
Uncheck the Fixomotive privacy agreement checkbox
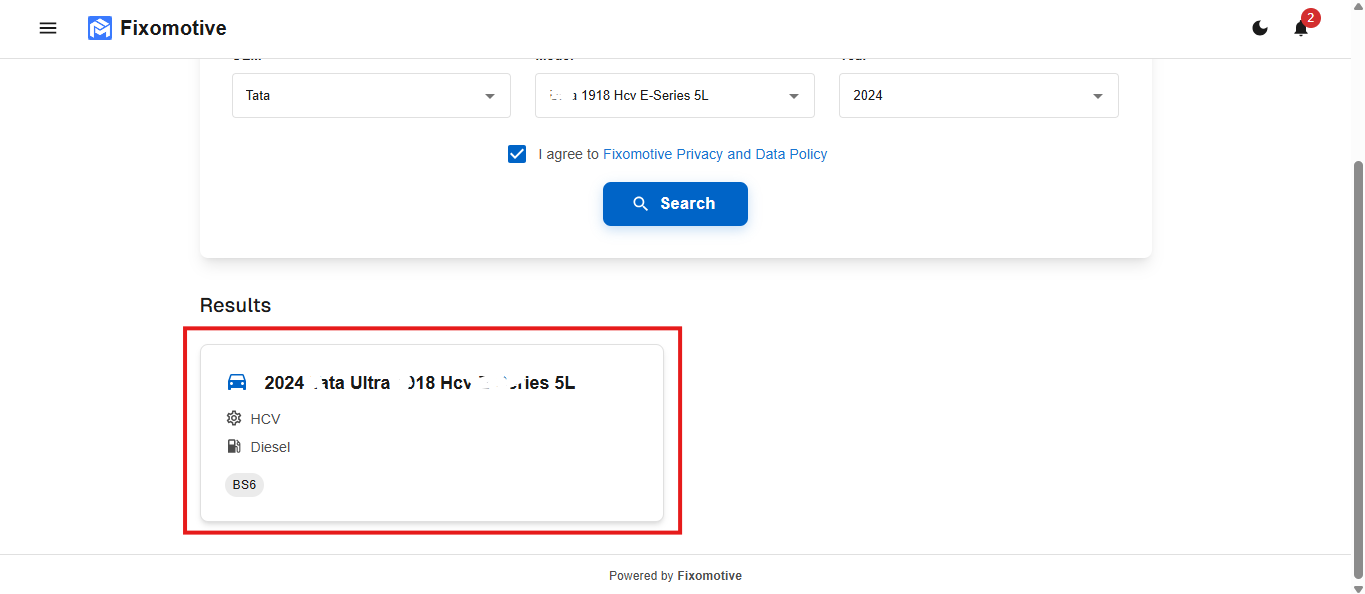point(517,154)
